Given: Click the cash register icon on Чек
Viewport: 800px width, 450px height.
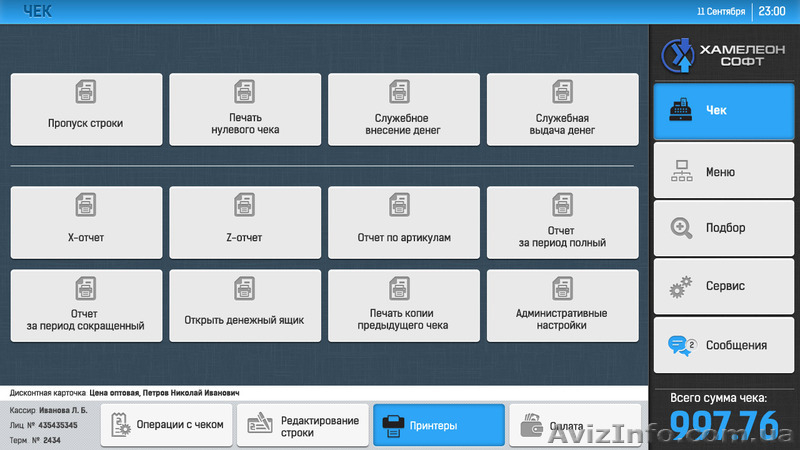Looking at the screenshot, I should tap(681, 111).
